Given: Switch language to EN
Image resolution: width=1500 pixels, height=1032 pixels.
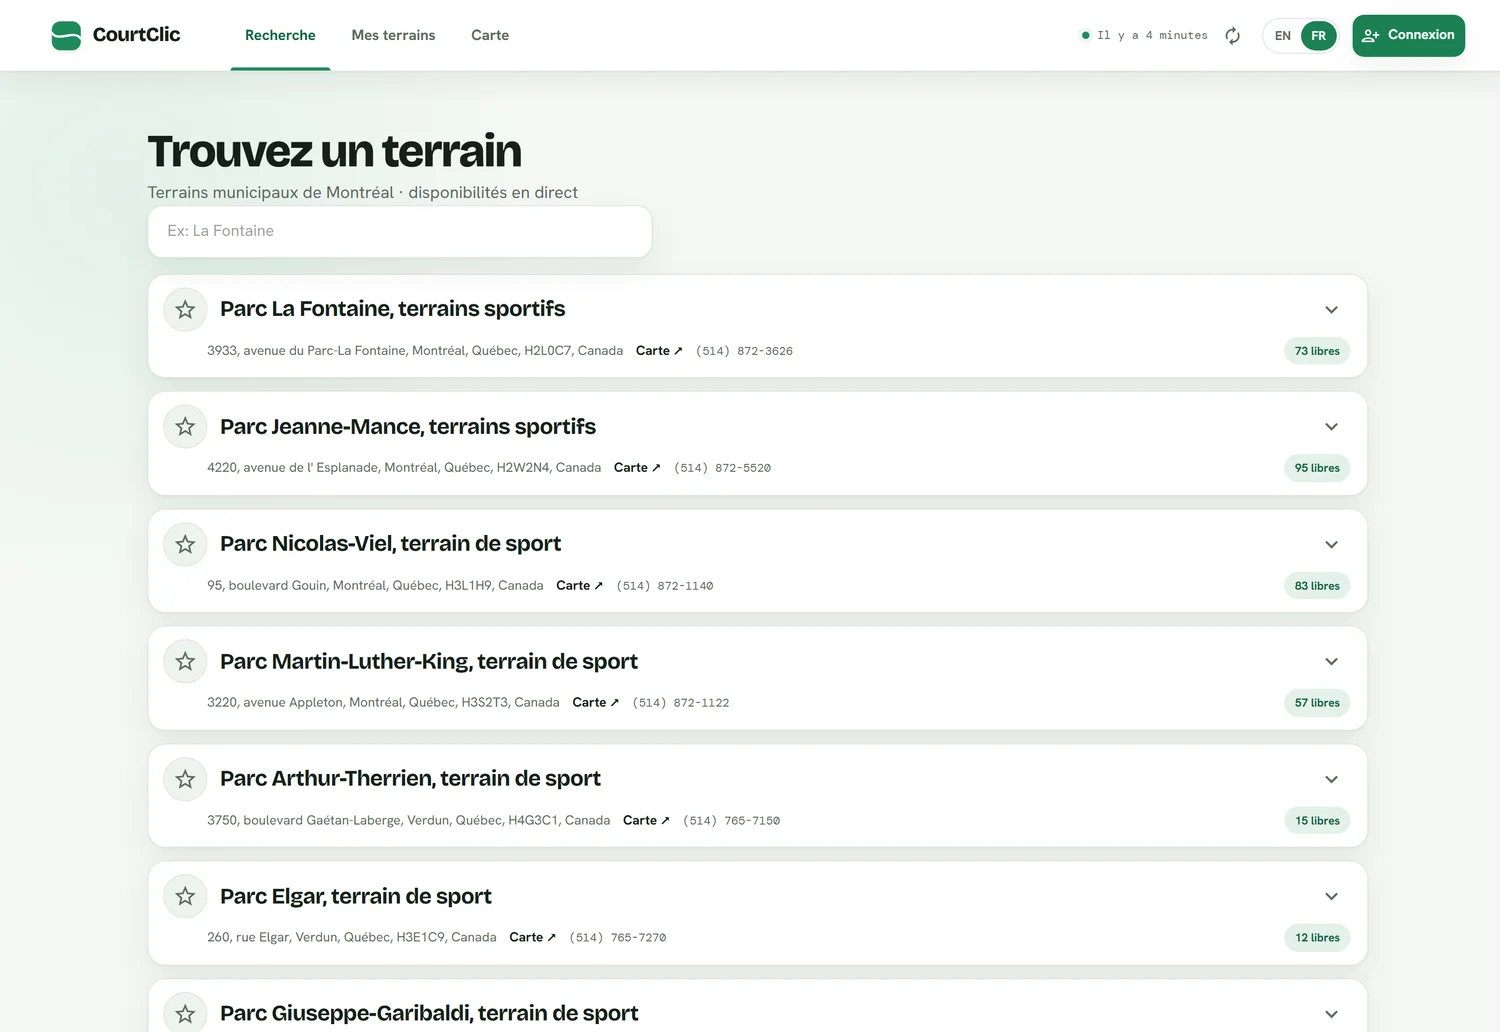Looking at the screenshot, I should [x=1283, y=36].
